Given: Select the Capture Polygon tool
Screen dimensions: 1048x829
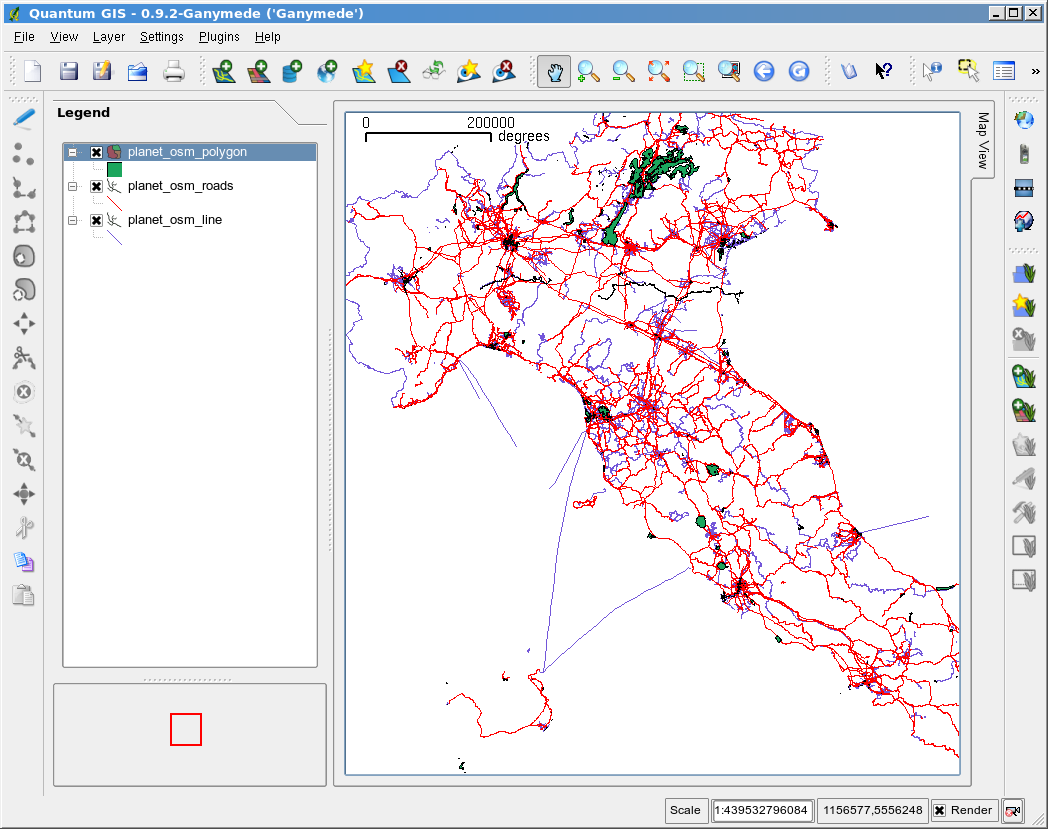Looking at the screenshot, I should tap(24, 222).
